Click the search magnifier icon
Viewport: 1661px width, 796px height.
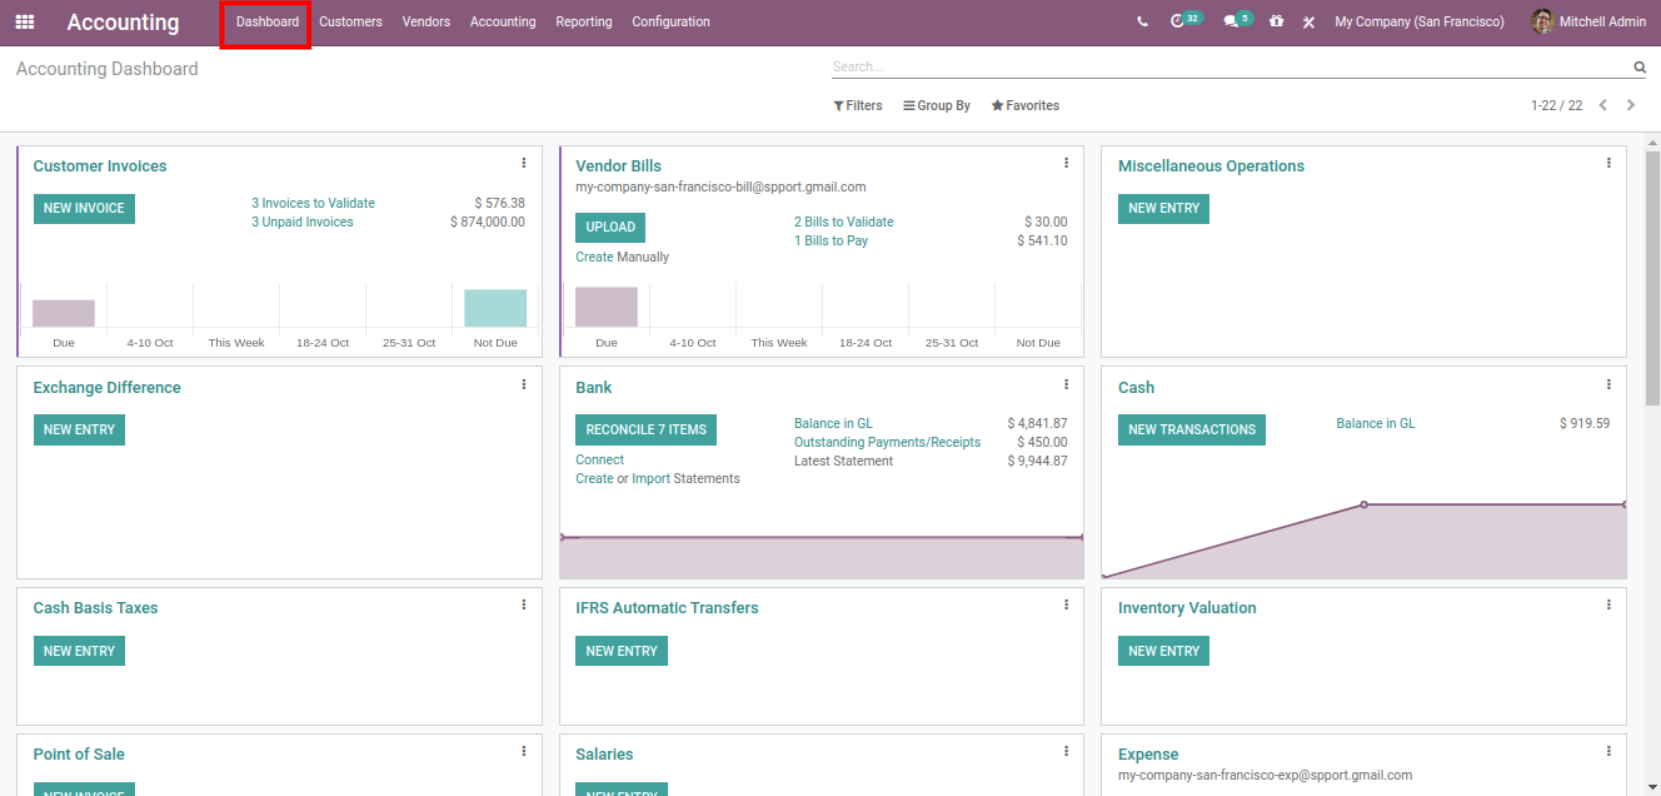[1639, 67]
